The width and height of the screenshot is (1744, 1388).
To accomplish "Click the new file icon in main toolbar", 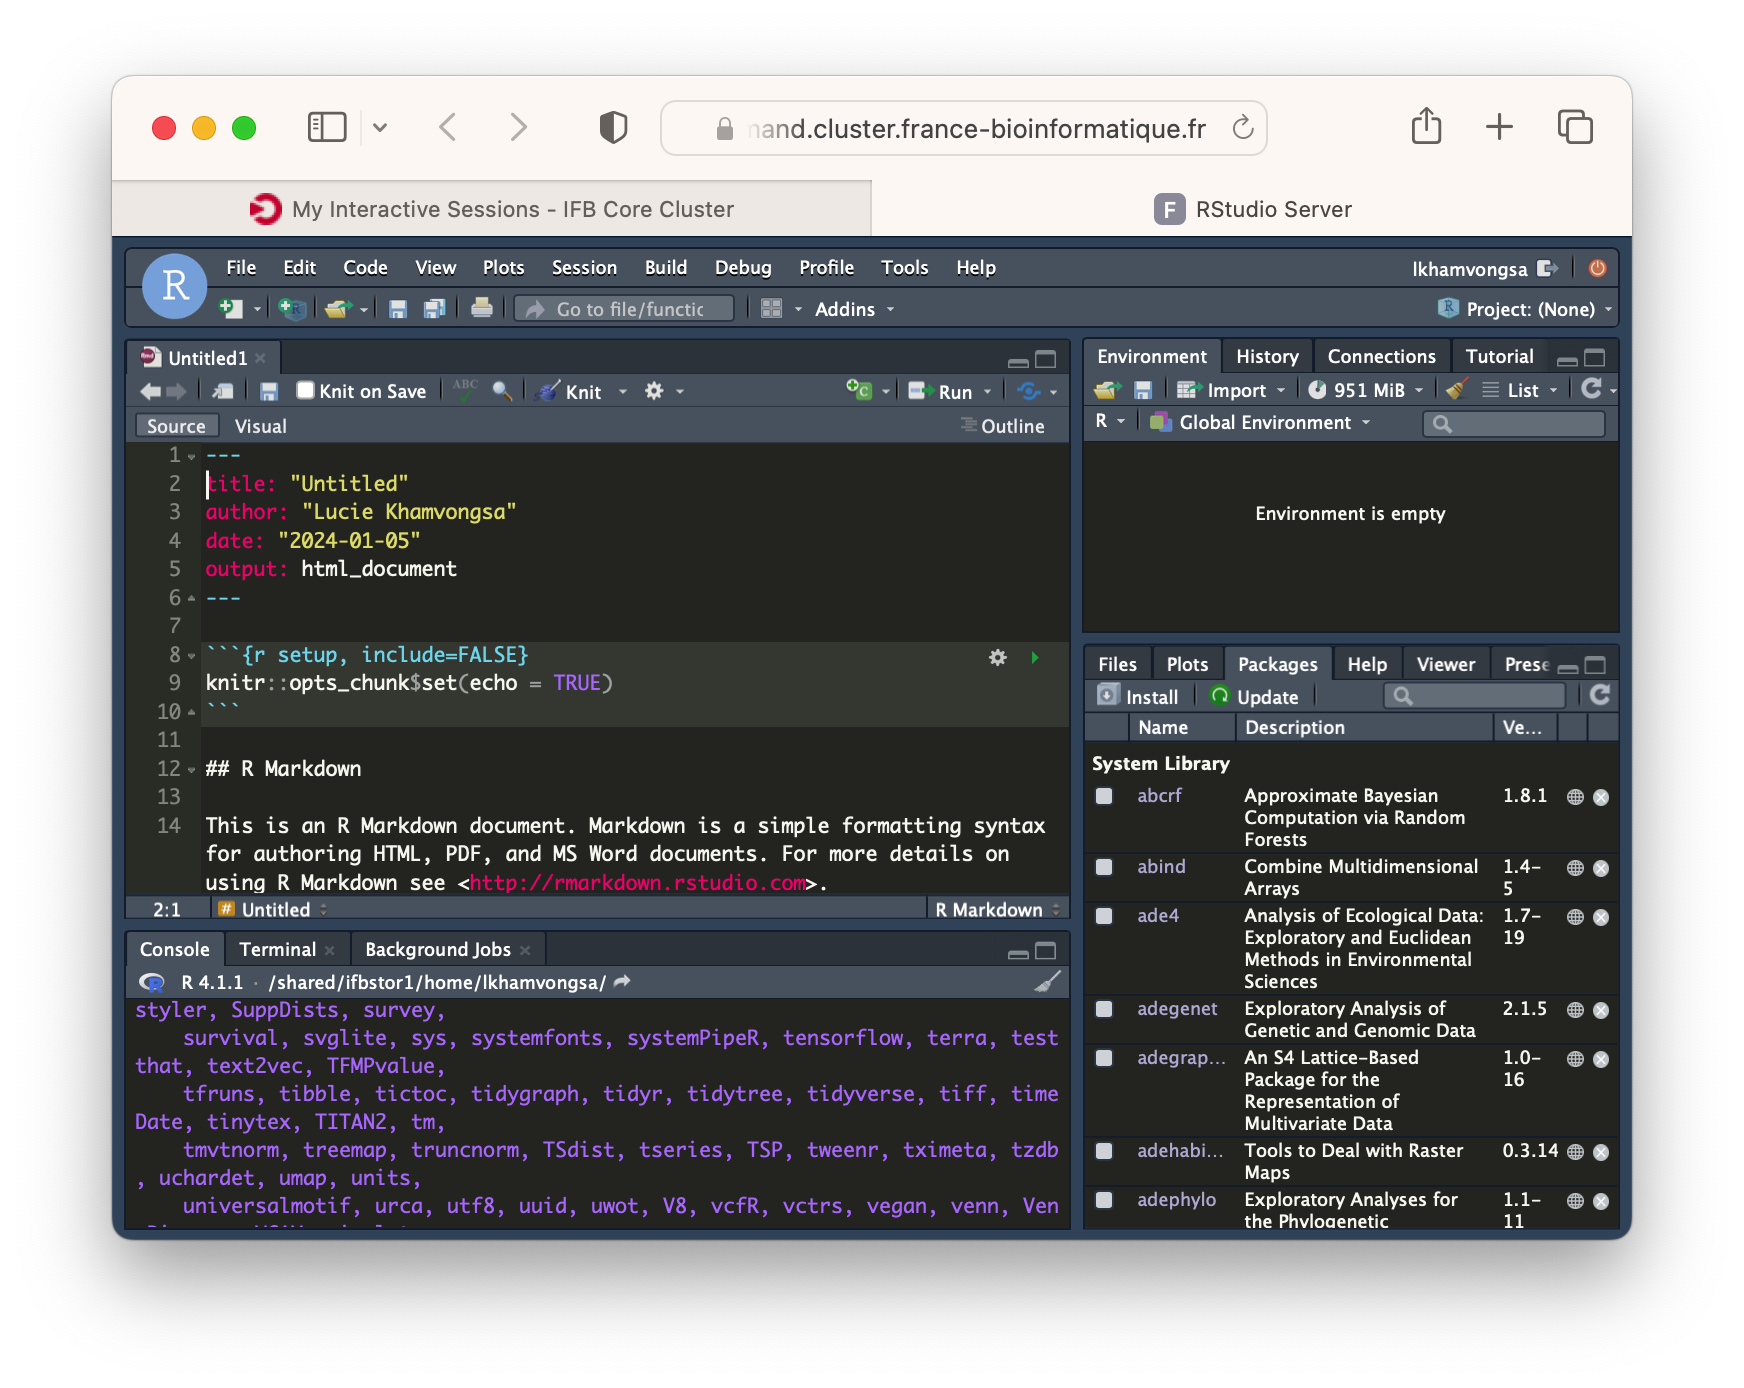I will click(231, 309).
